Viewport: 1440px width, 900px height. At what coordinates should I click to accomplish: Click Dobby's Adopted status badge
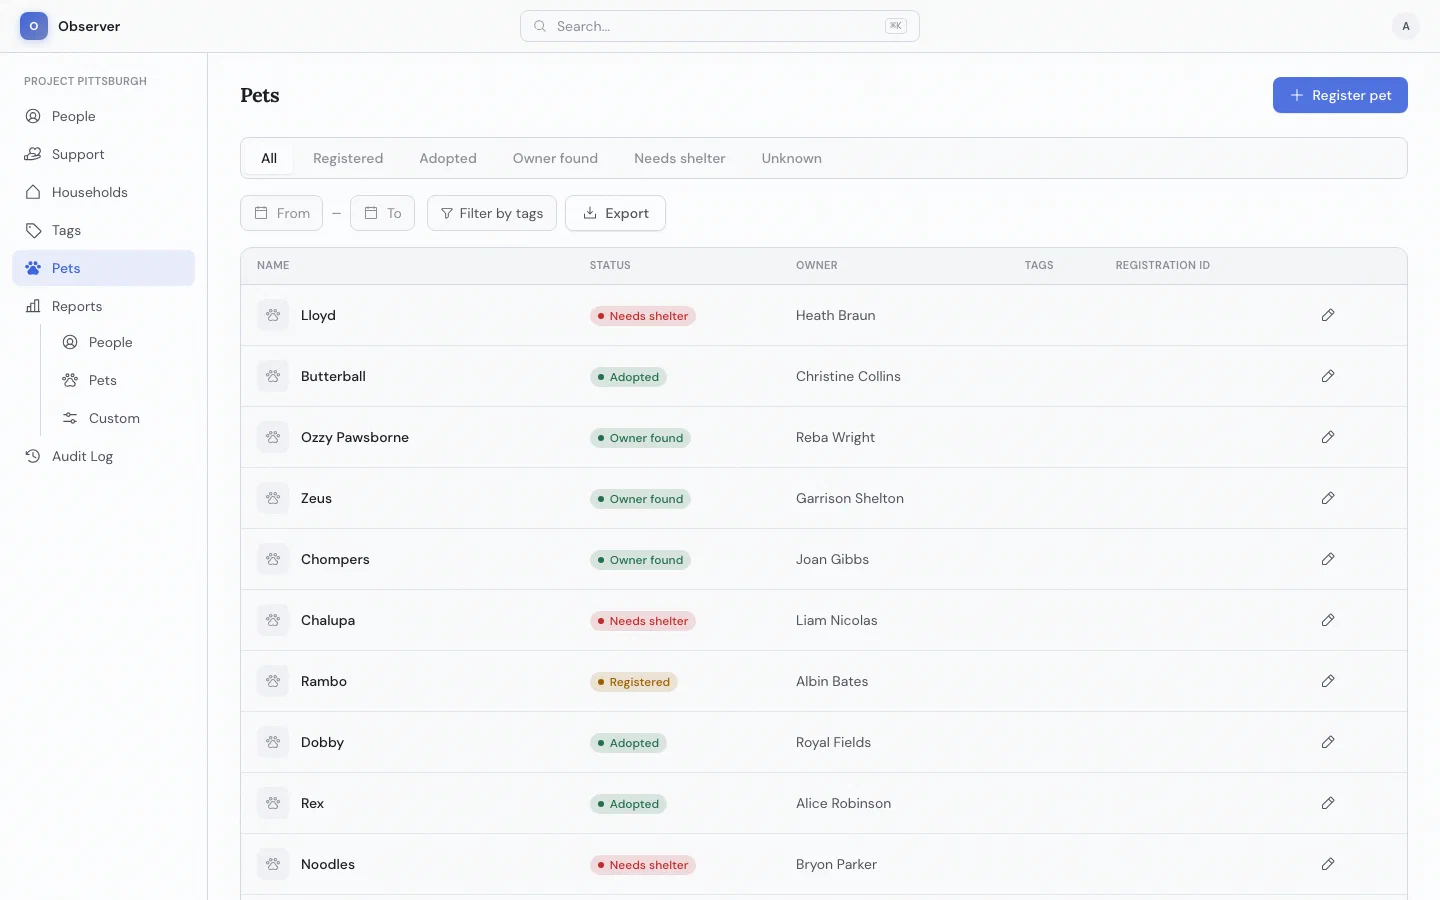[x=628, y=743]
